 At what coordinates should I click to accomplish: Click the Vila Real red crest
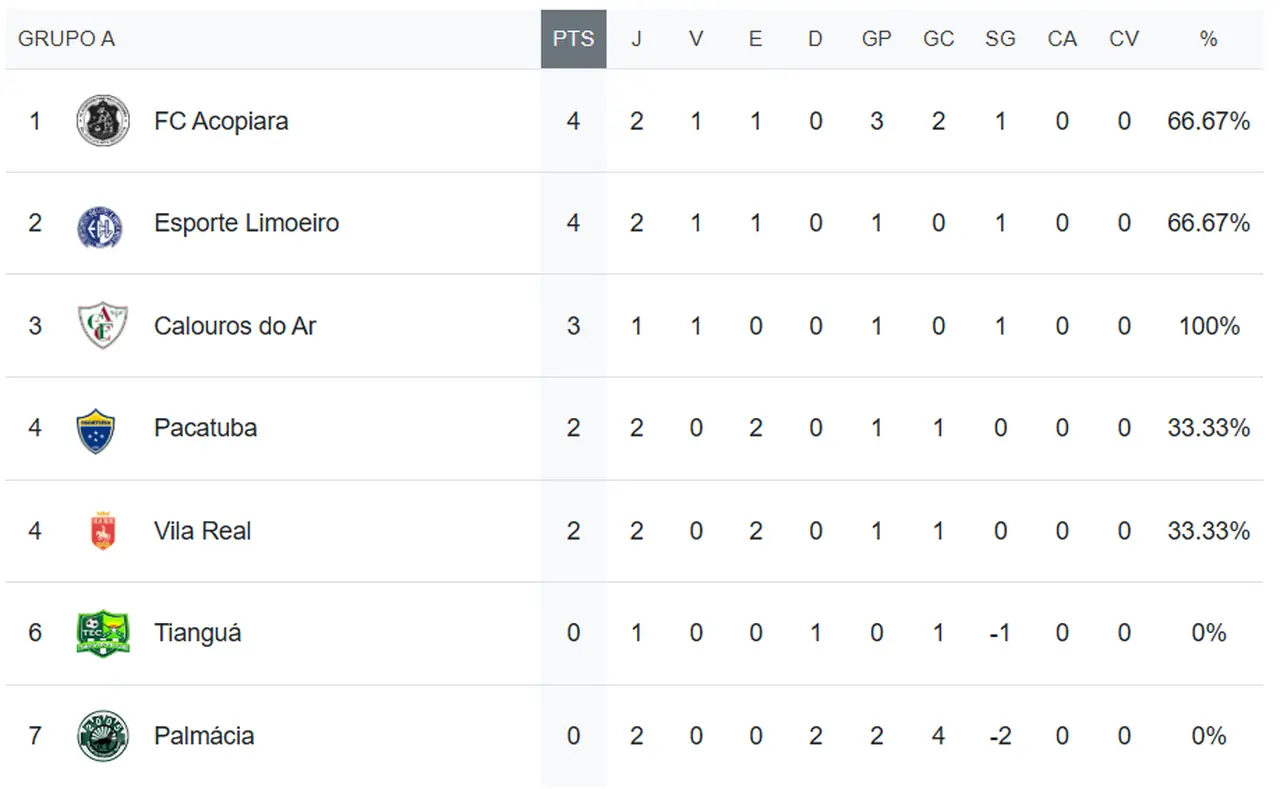103,531
